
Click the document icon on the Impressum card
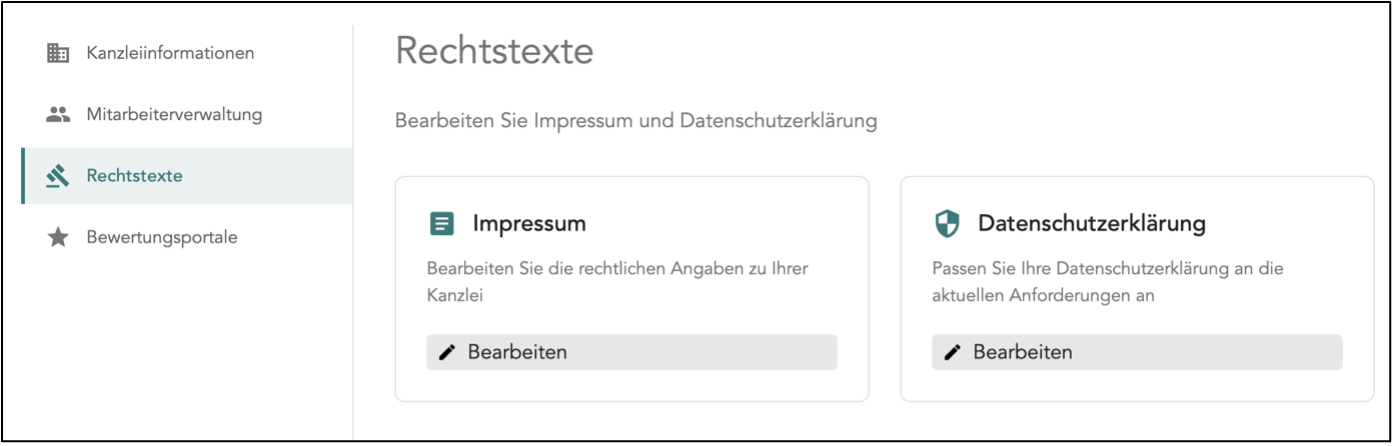coord(441,224)
